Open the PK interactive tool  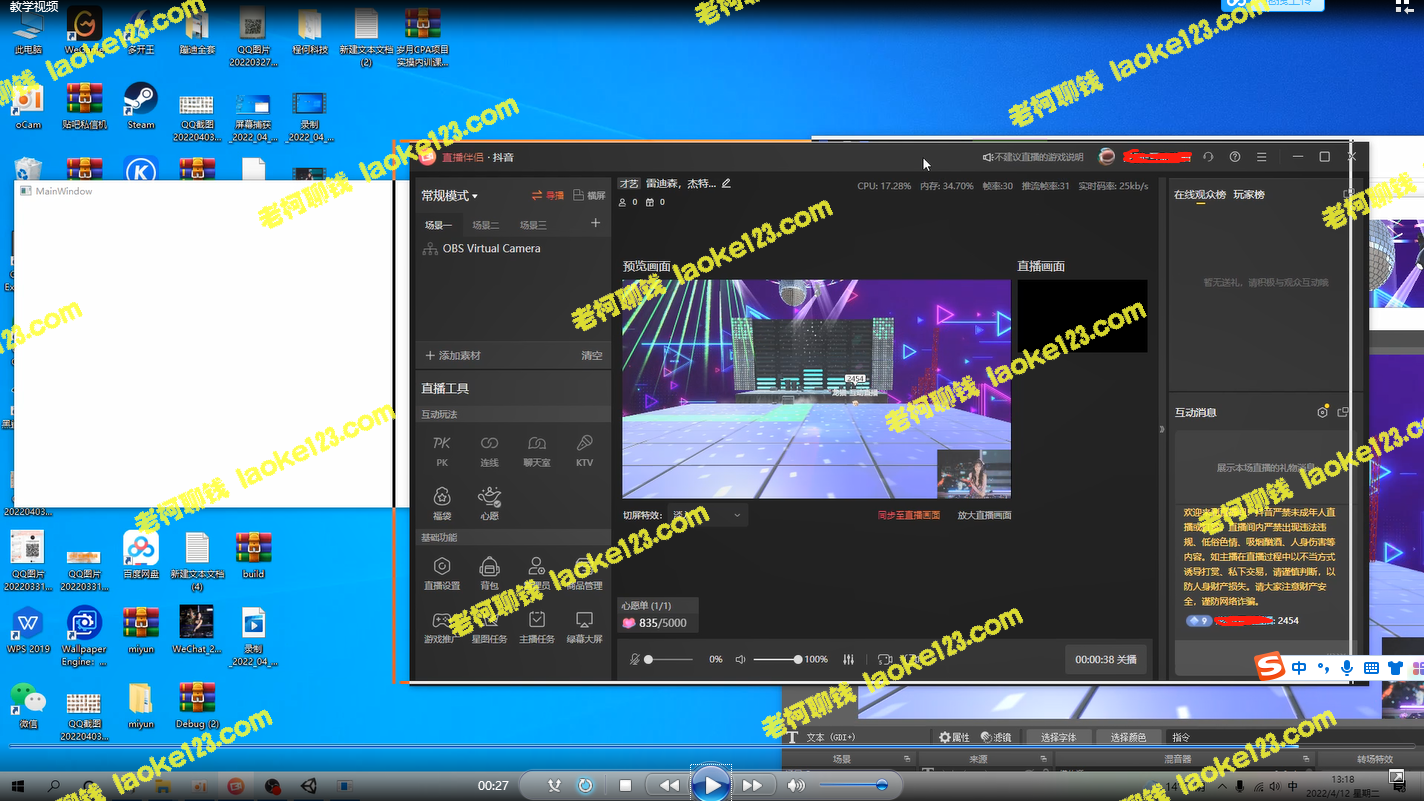pyautogui.click(x=442, y=450)
